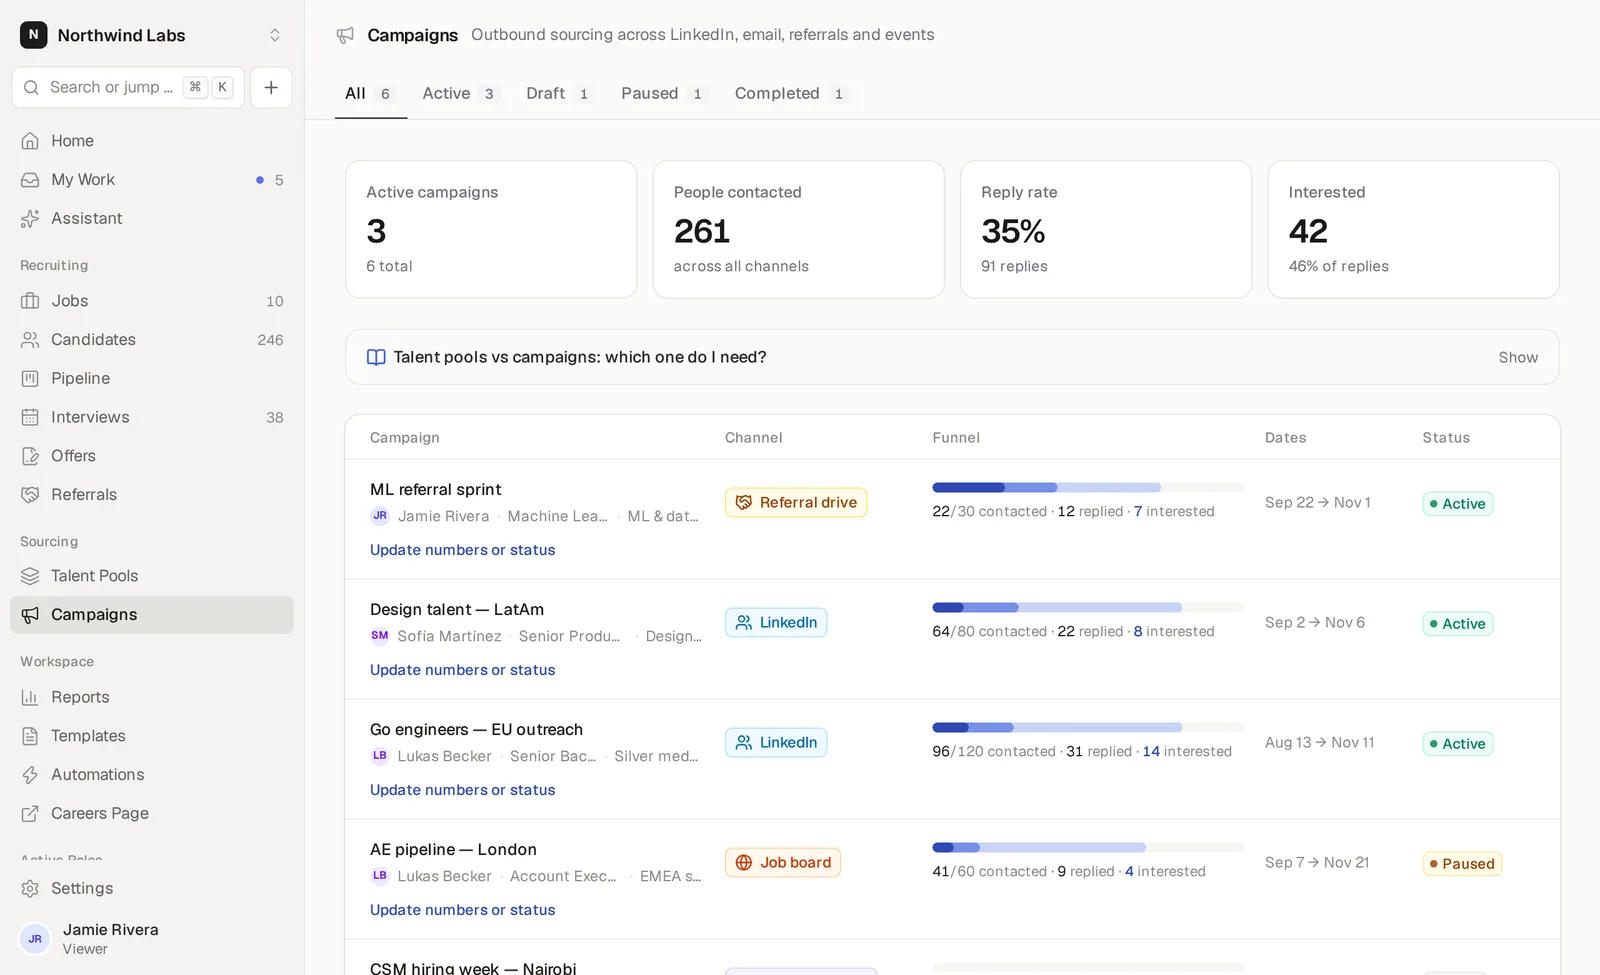Open Jobs via its briefcase icon
1600x975 pixels.
[x=30, y=301]
